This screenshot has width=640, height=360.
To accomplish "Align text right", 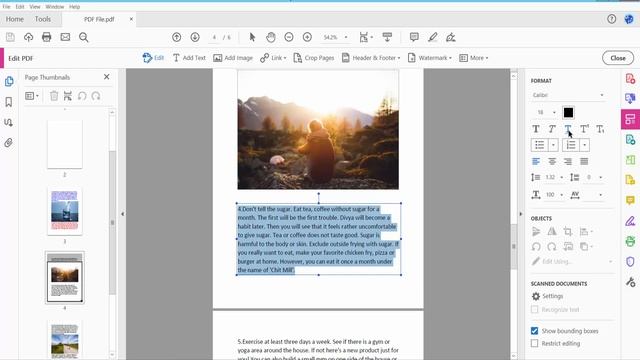I will (568, 162).
